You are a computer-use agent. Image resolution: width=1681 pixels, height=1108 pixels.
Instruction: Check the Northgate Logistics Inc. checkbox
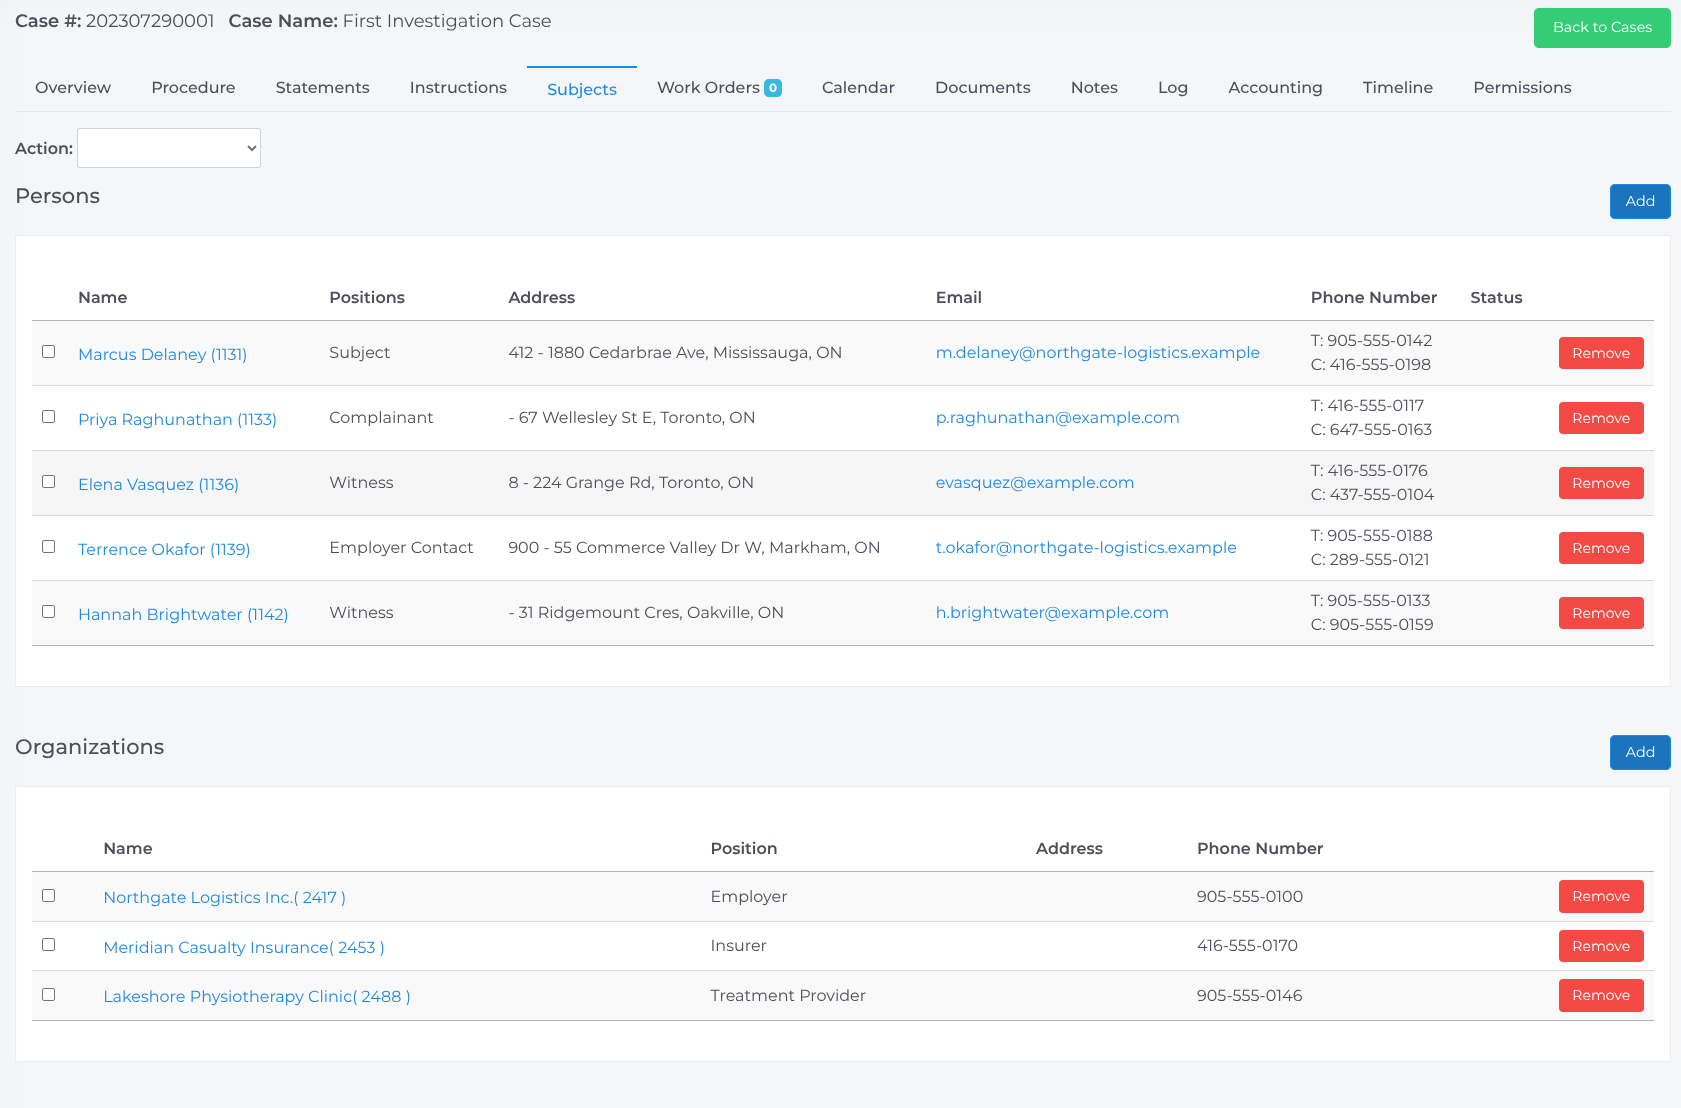coord(48,896)
